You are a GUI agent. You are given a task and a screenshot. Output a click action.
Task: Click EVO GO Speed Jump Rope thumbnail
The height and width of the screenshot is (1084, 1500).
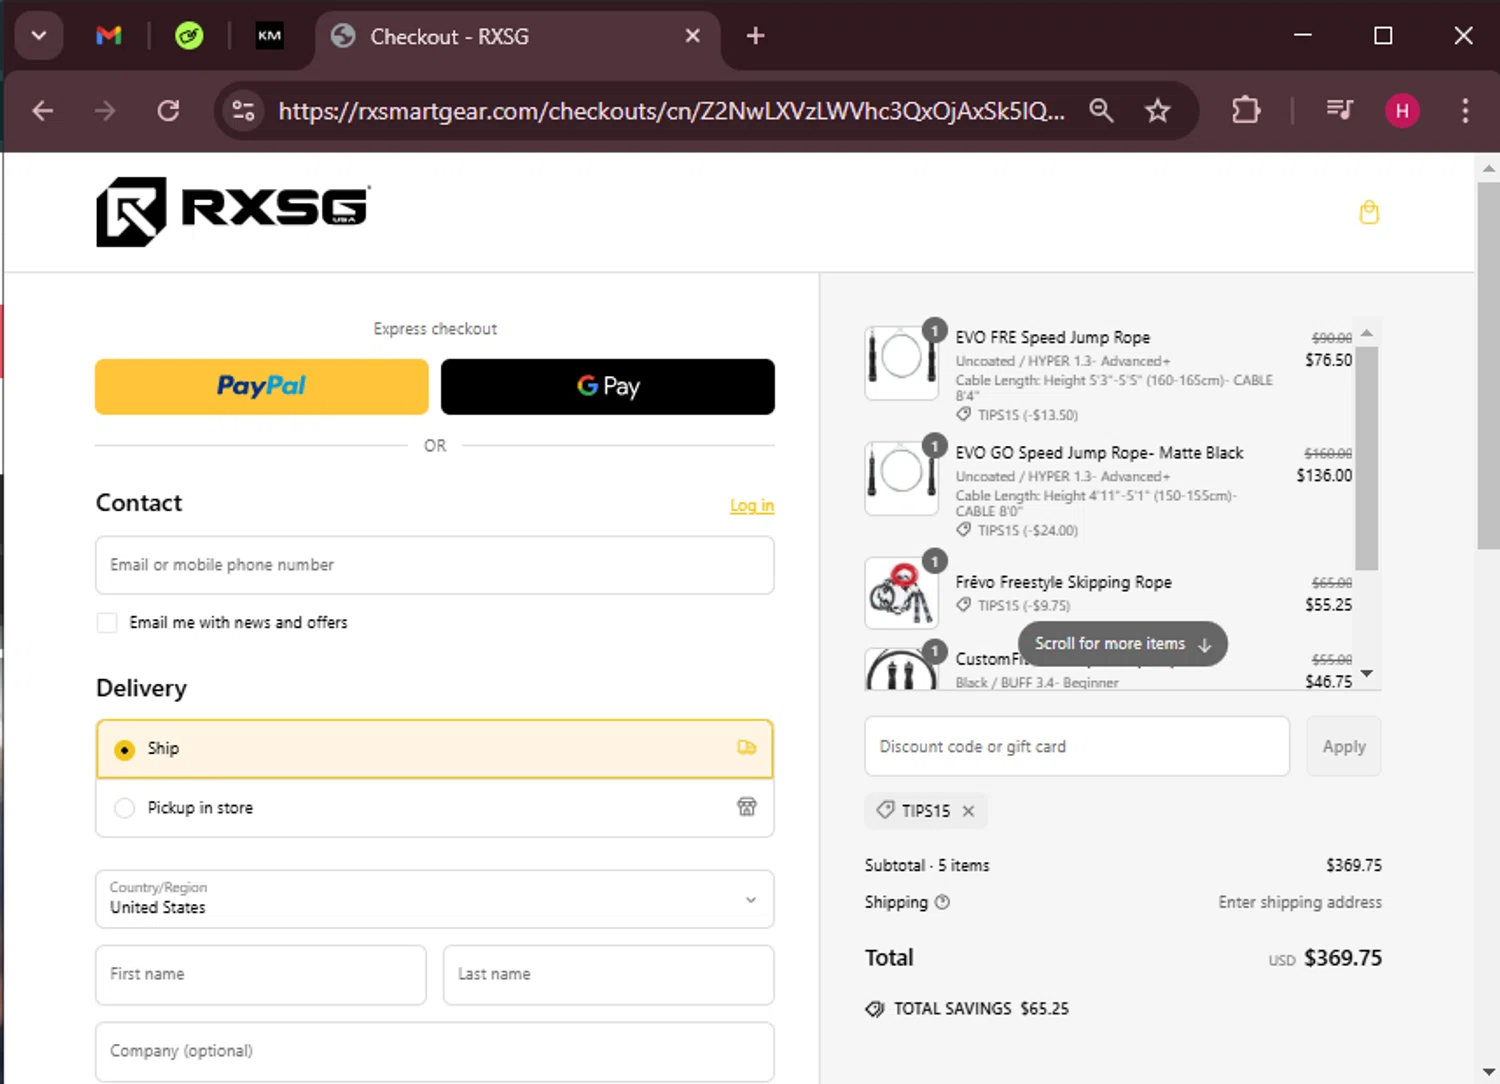click(x=901, y=477)
